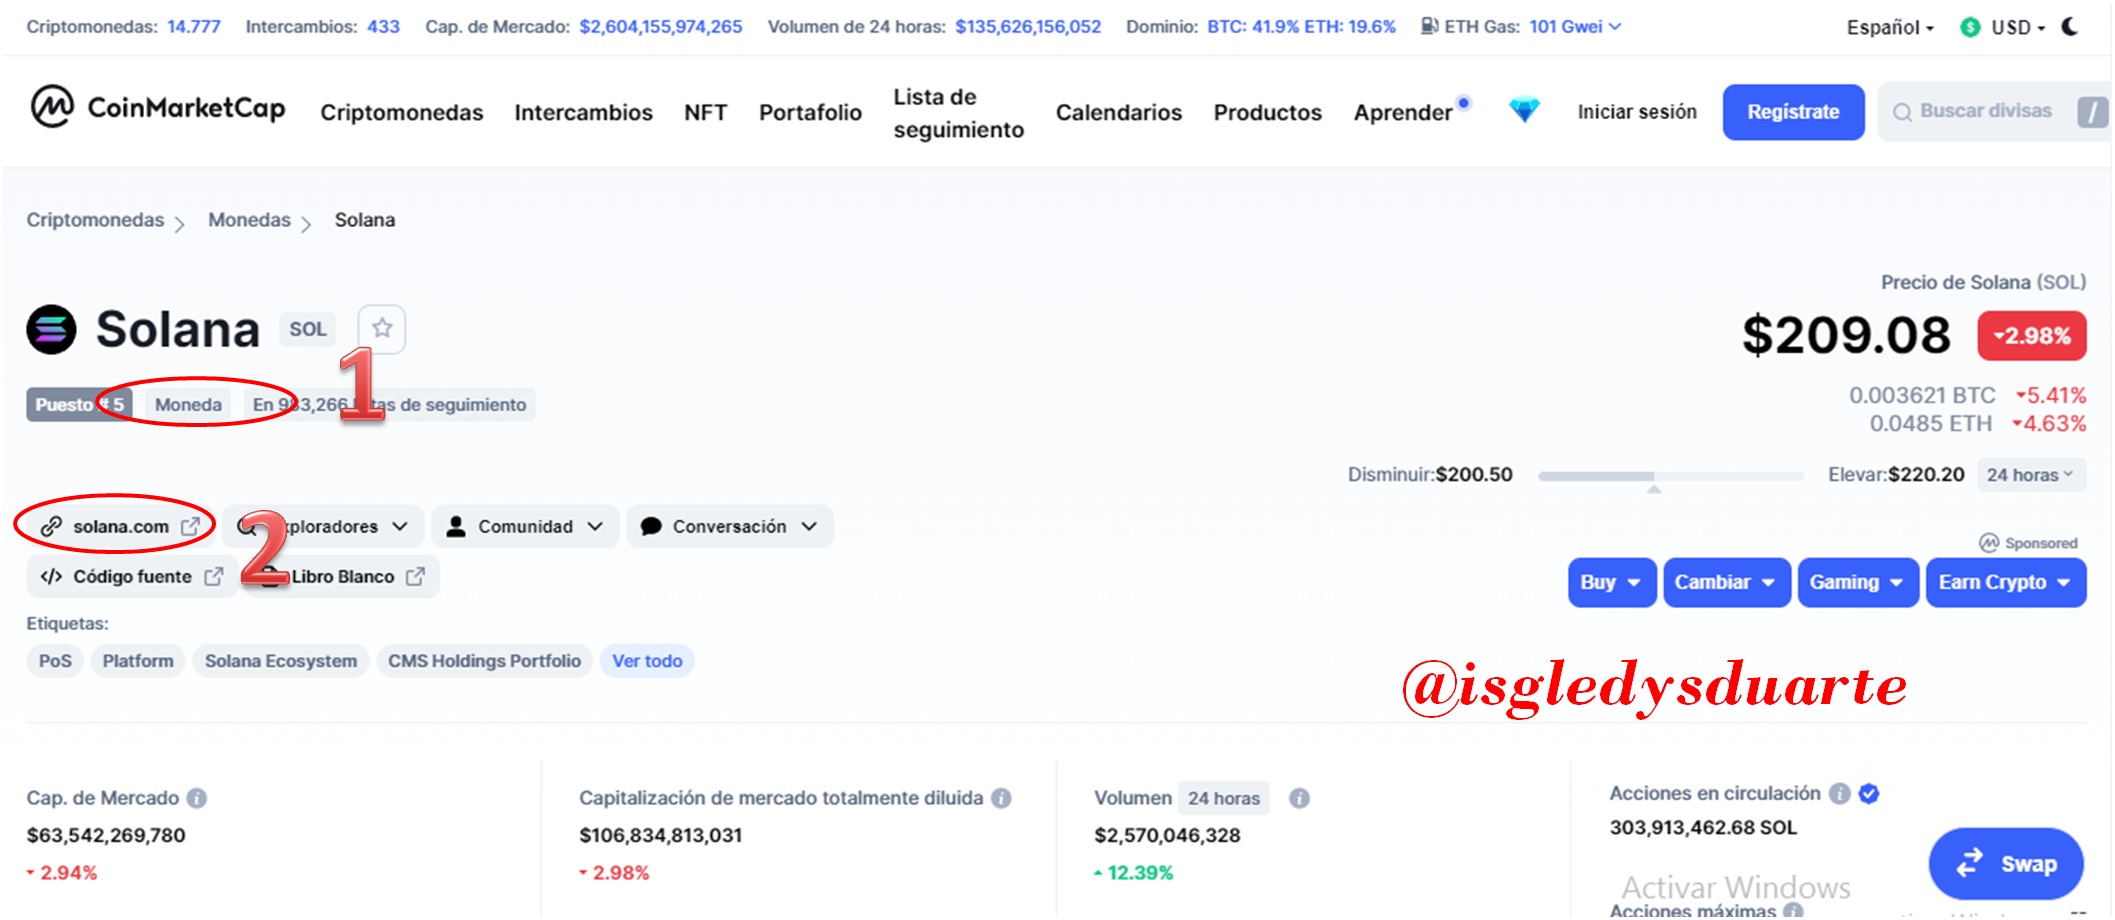Click the Solana Ecosystem tag
The image size is (2115, 920).
281,661
